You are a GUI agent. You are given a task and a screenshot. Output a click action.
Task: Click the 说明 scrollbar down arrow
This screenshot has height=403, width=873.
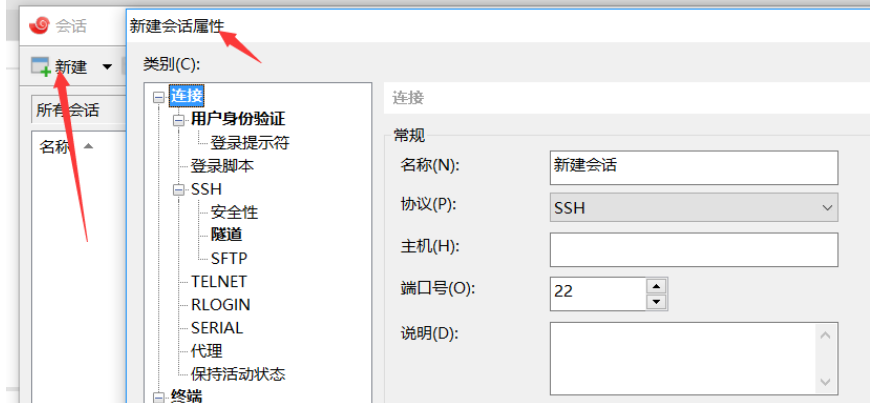826,382
